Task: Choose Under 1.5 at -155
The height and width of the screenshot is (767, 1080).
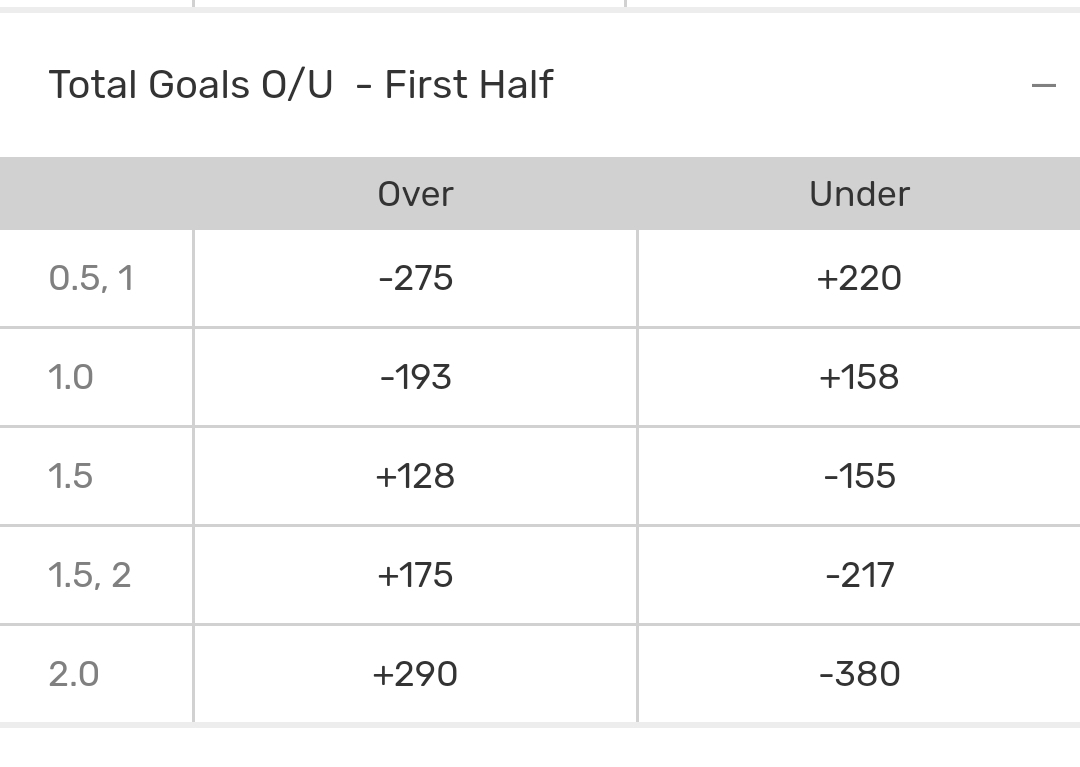Action: [x=859, y=476]
